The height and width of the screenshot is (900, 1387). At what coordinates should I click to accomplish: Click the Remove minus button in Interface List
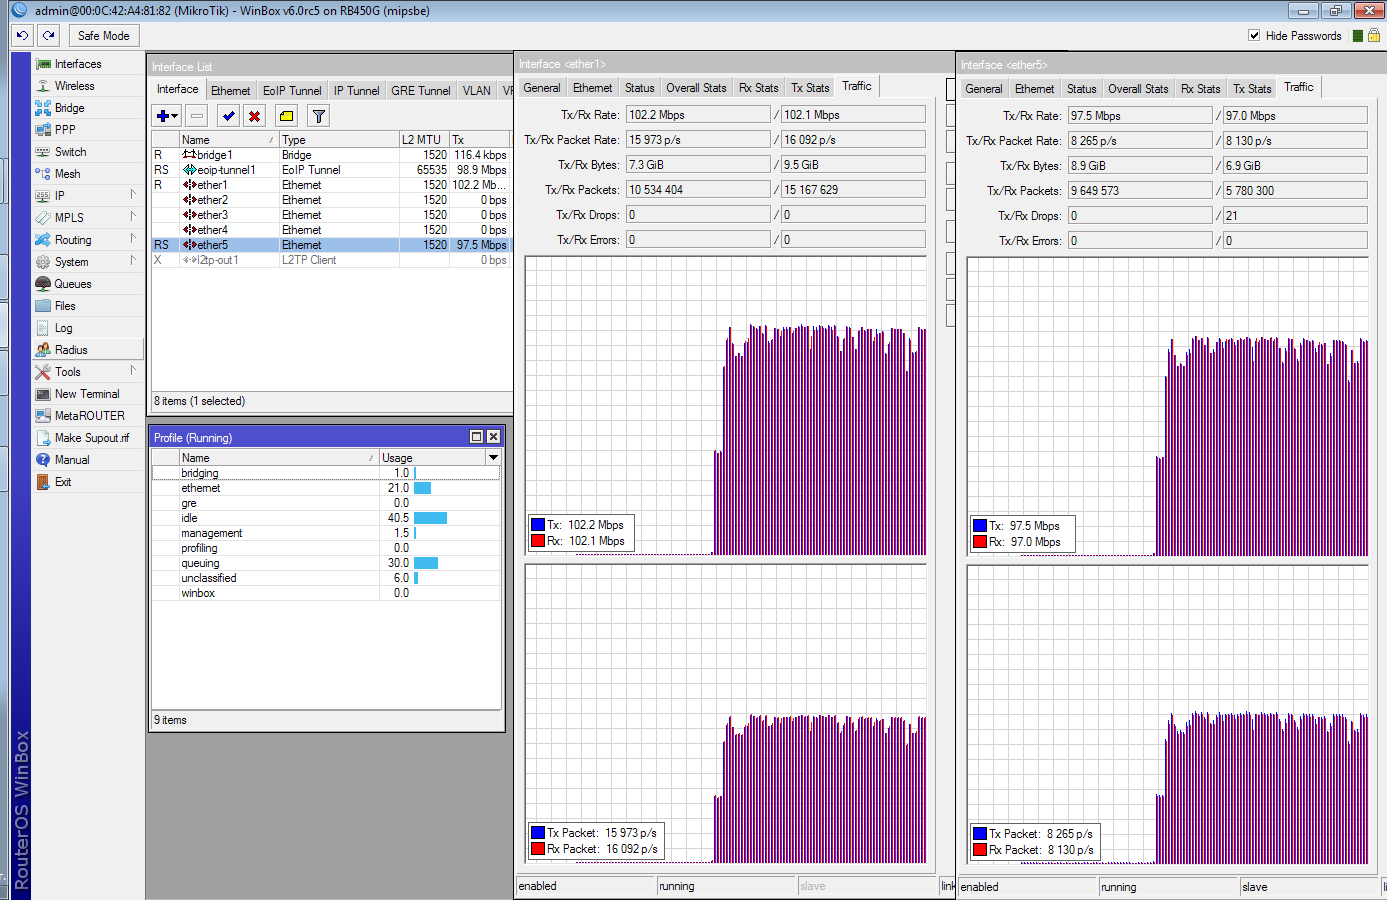(197, 116)
